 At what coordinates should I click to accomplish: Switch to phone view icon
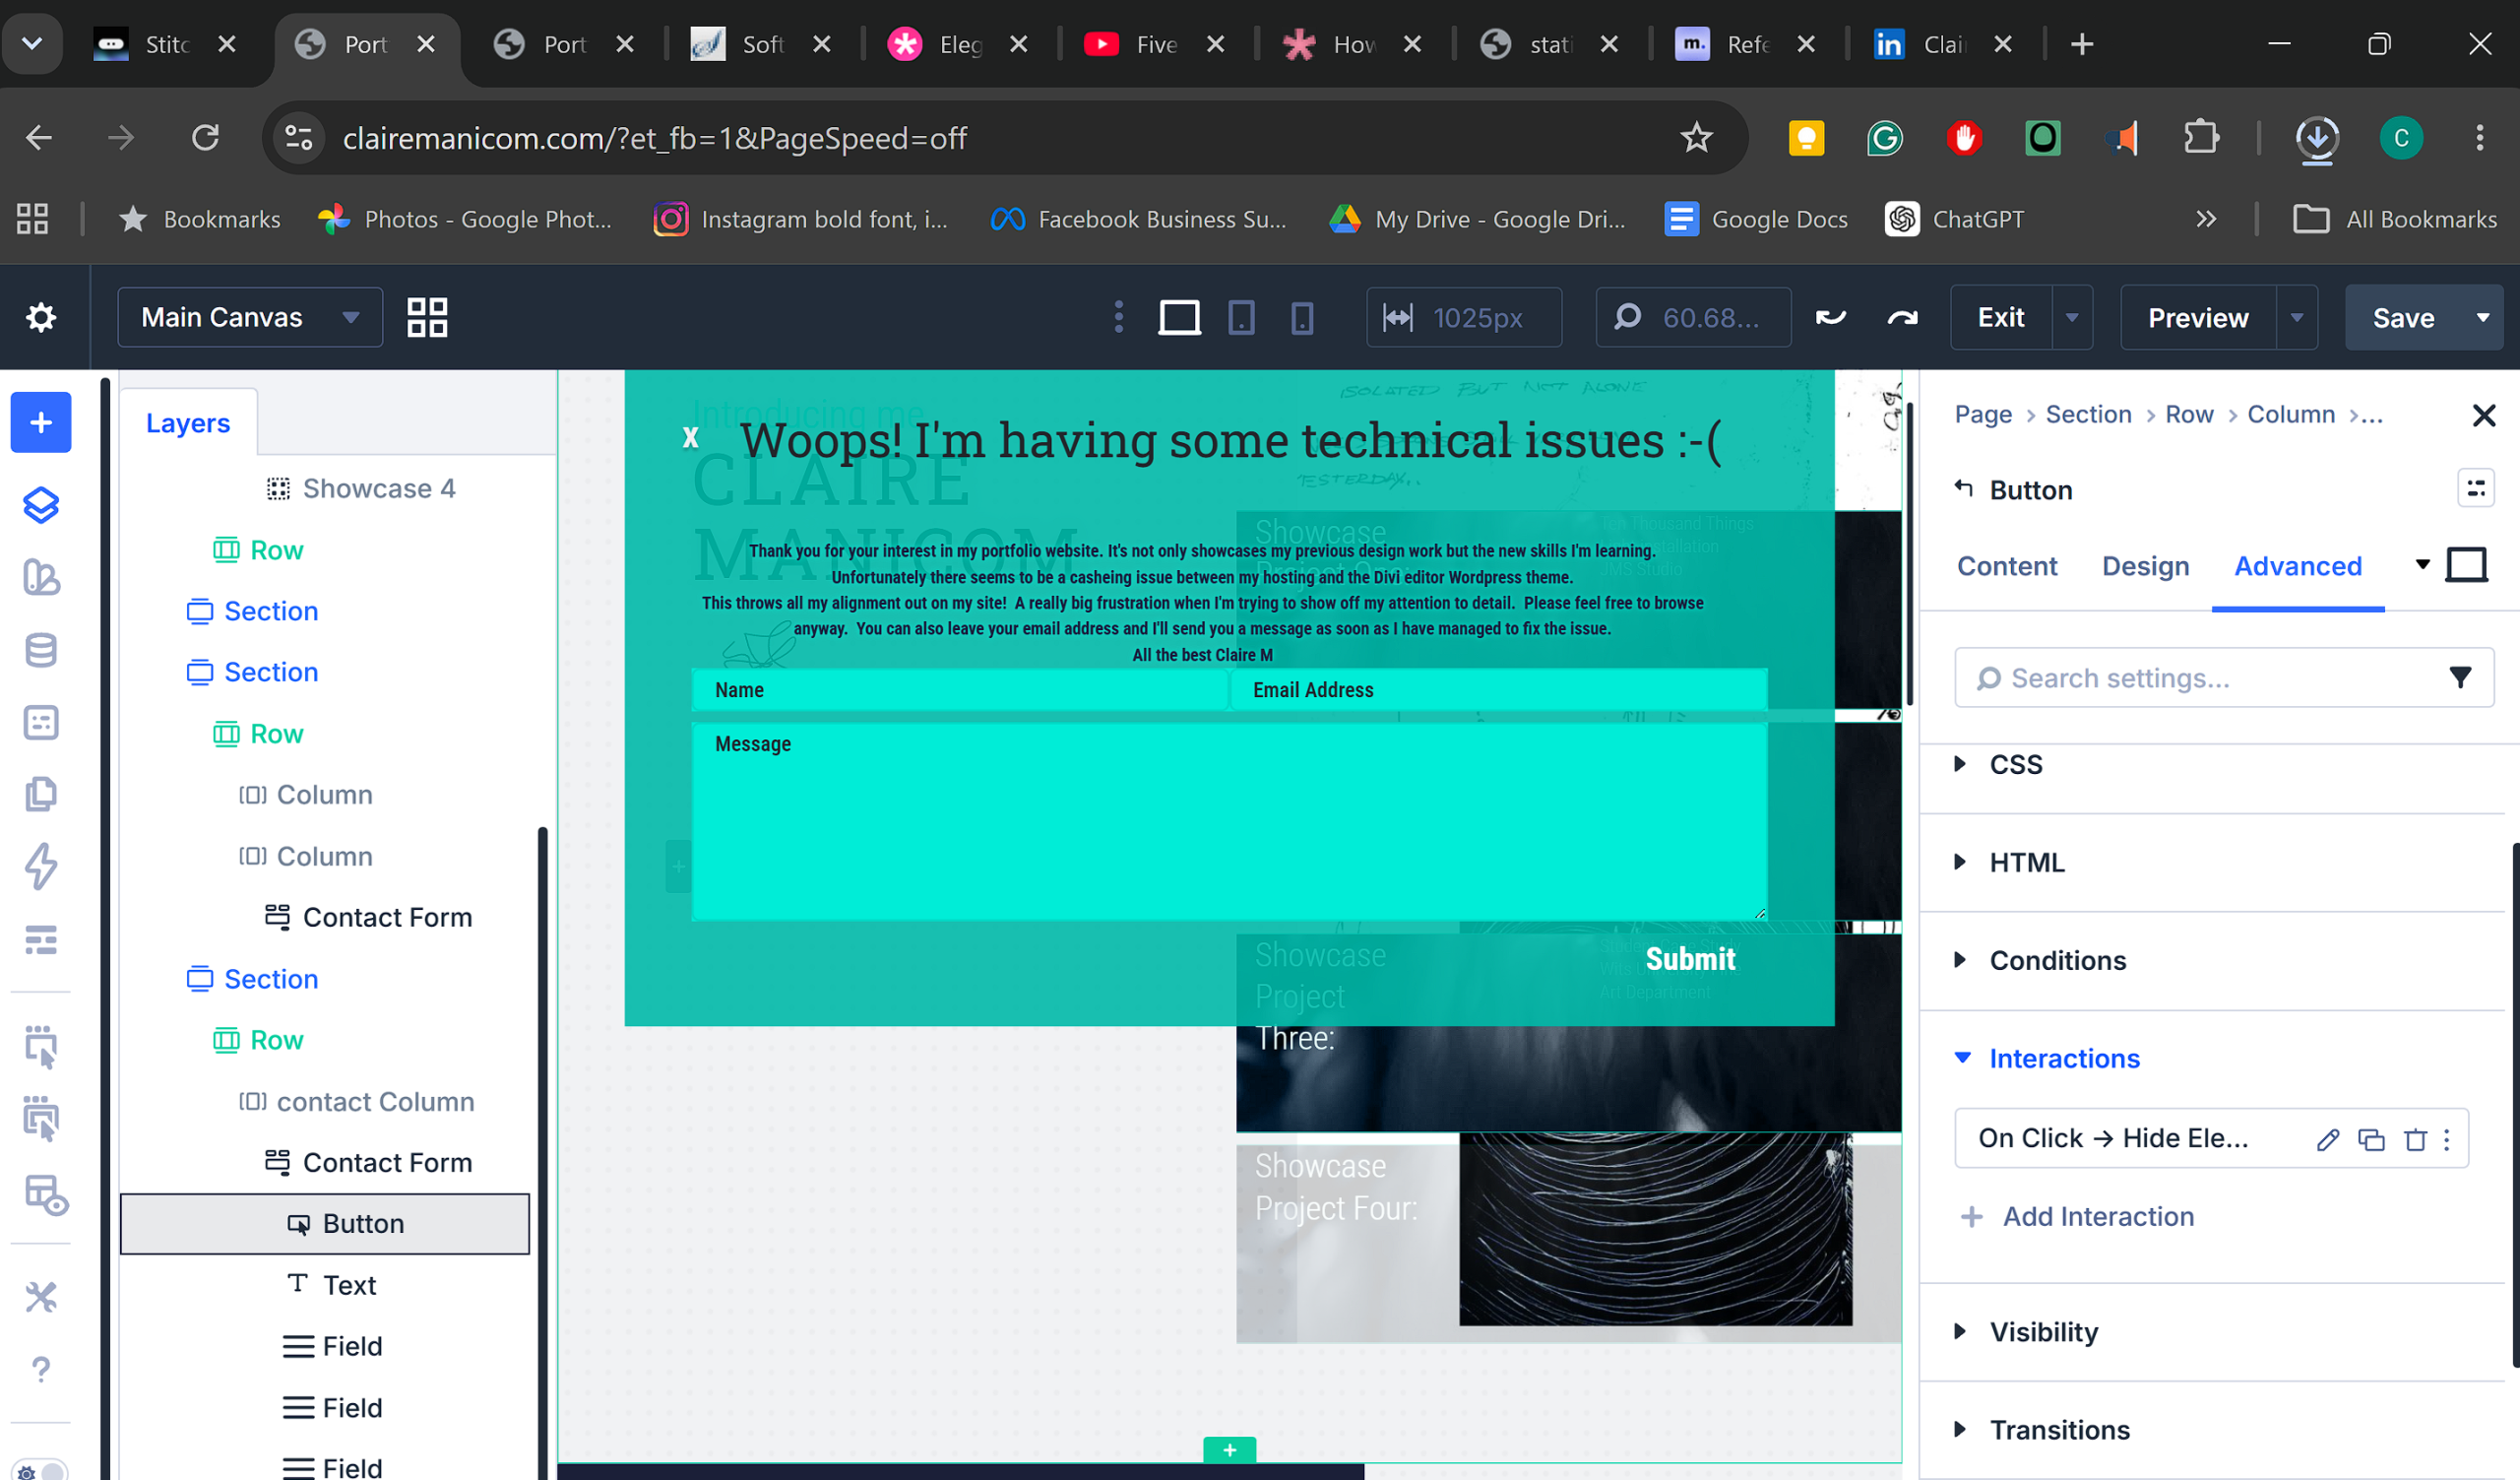[1301, 318]
